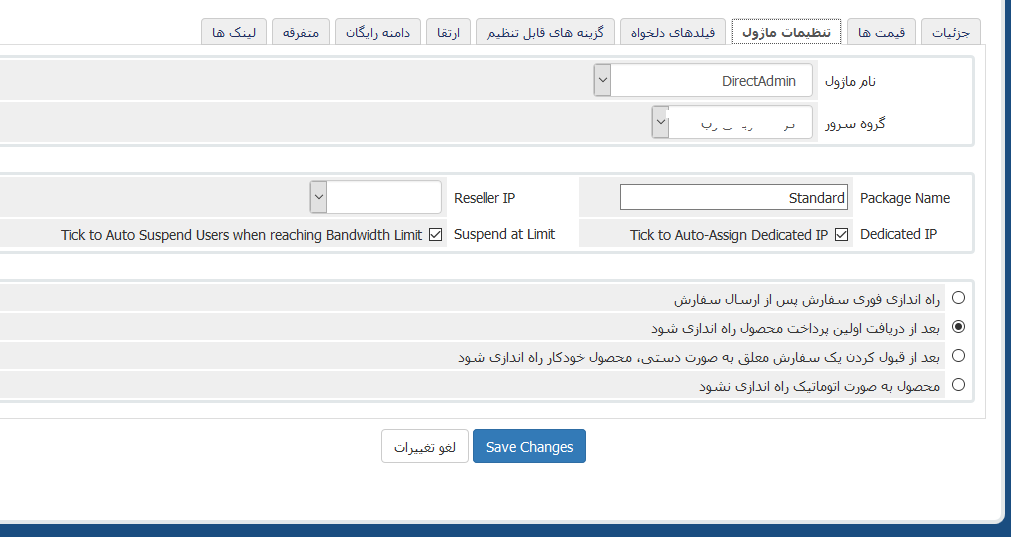Switch to the دامنه رایگان tab
Screen dimensions: 1011x537
coord(378,33)
